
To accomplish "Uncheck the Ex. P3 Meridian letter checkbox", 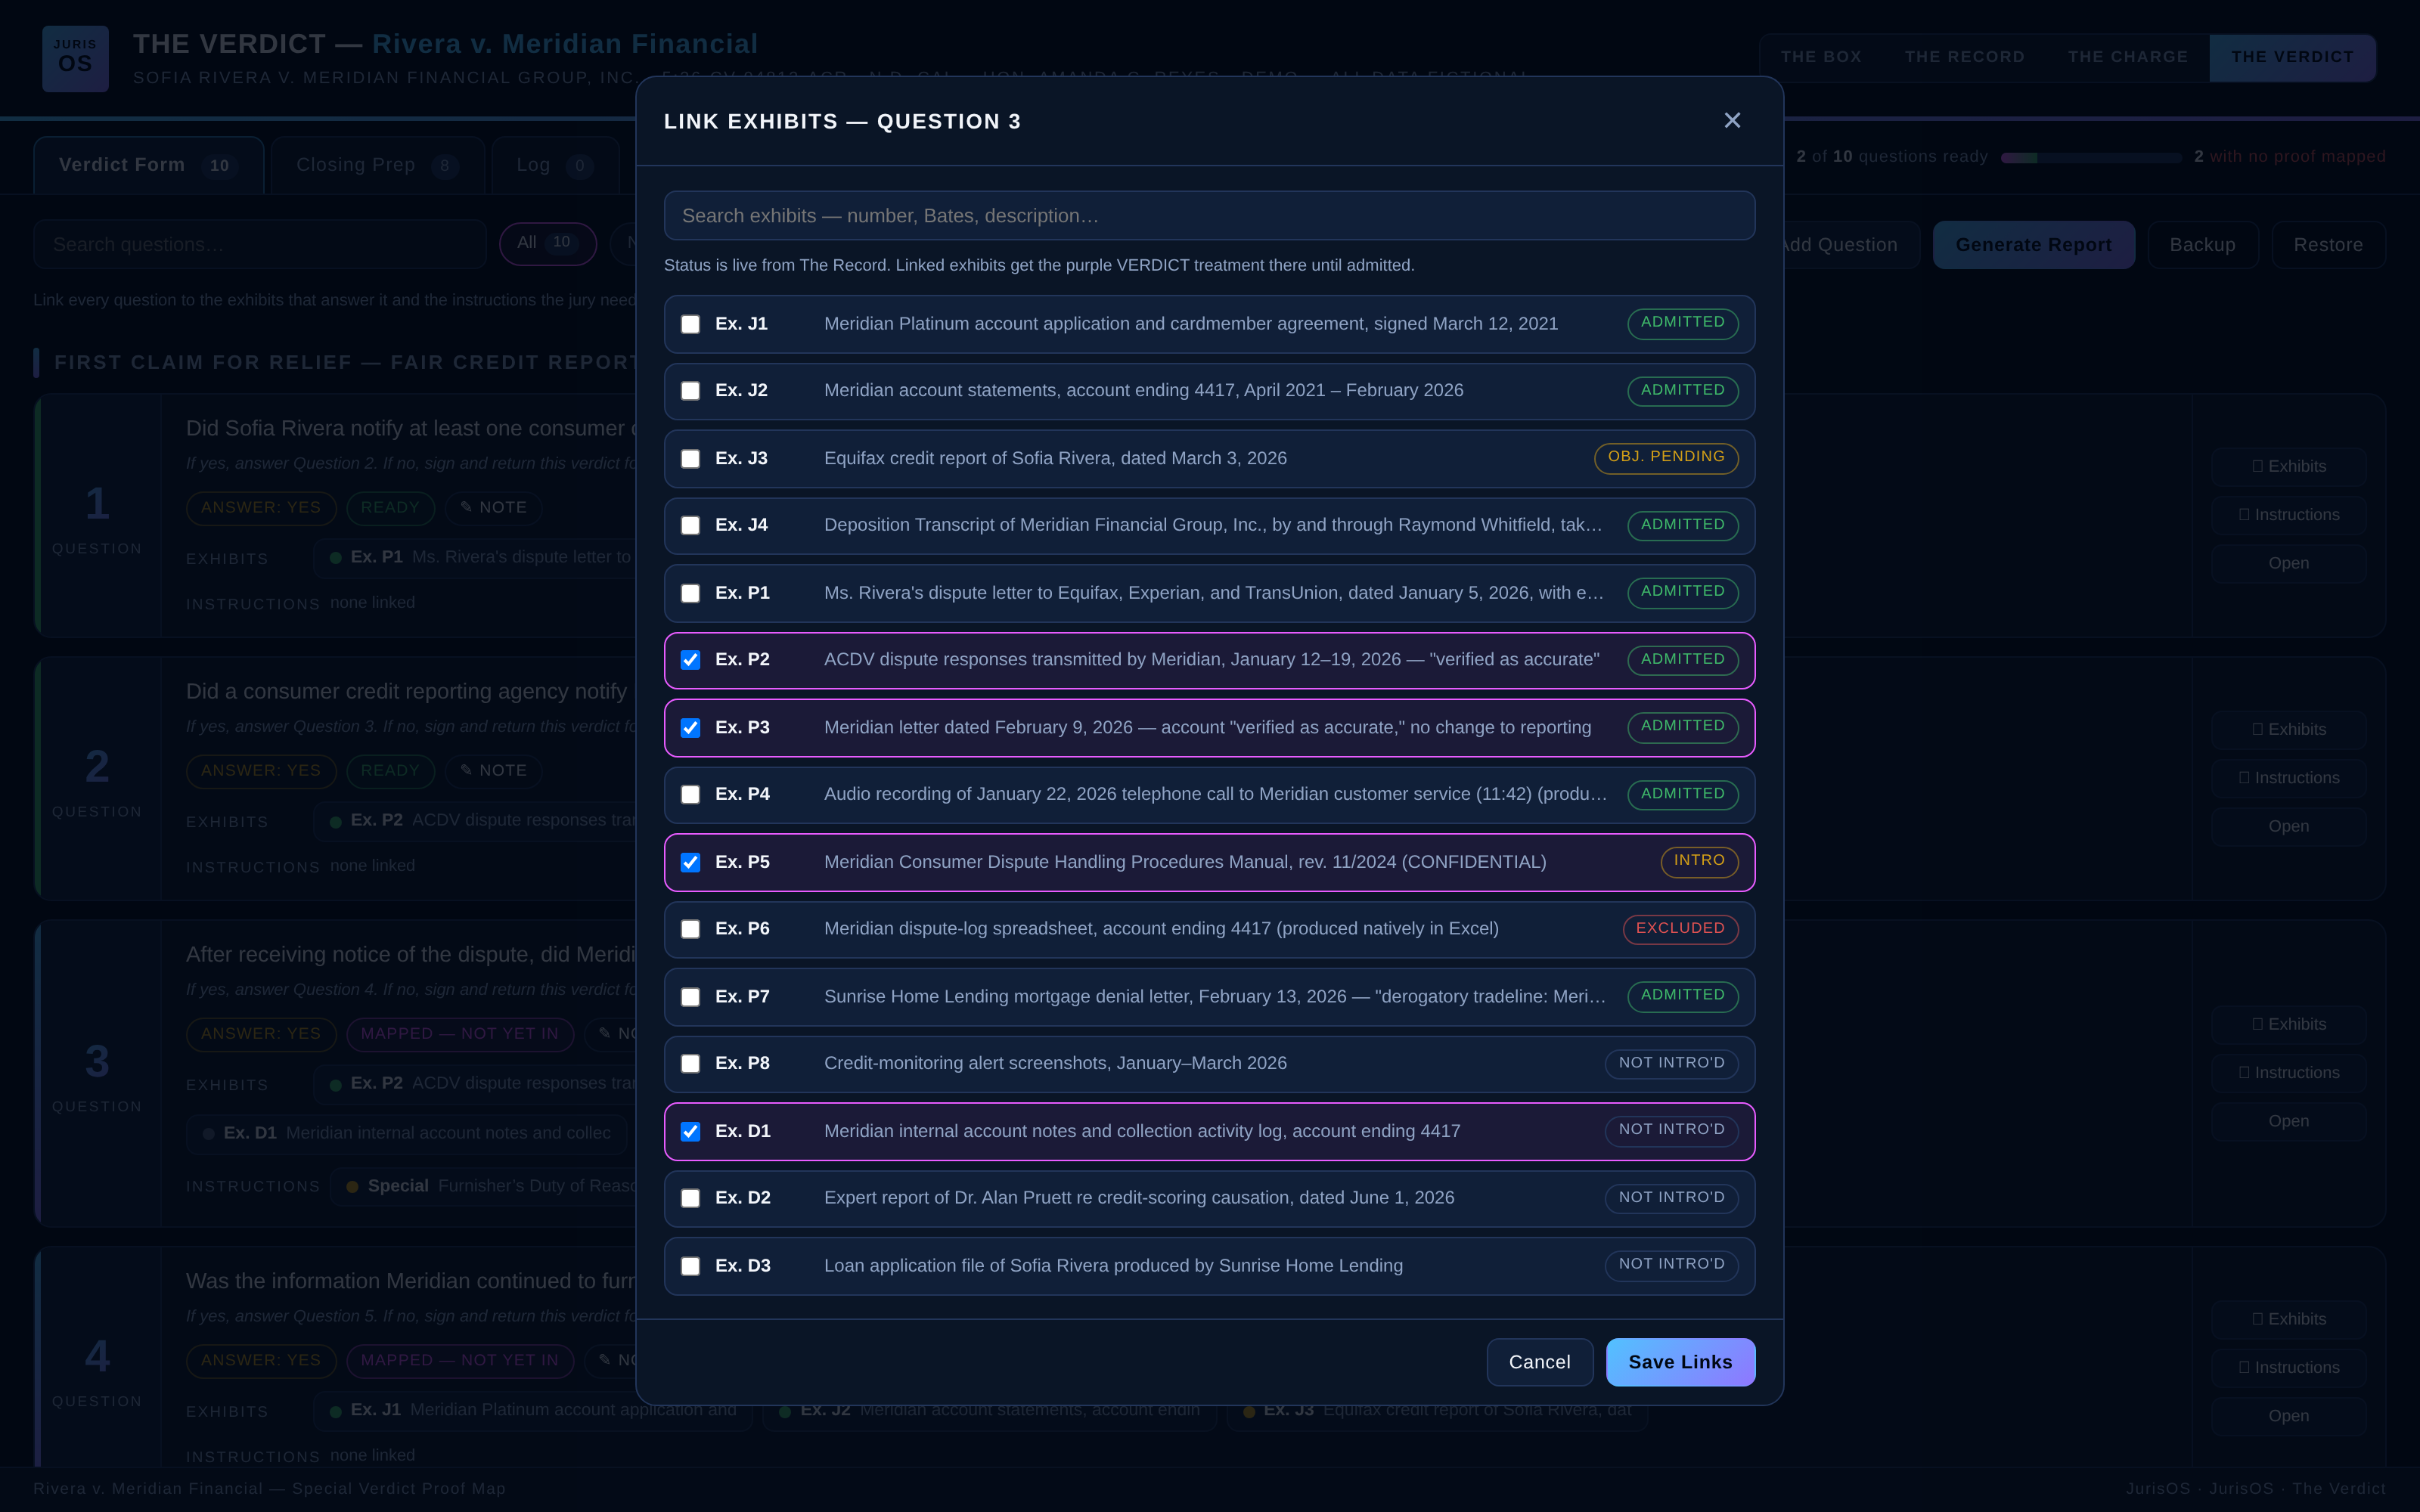I will [690, 728].
